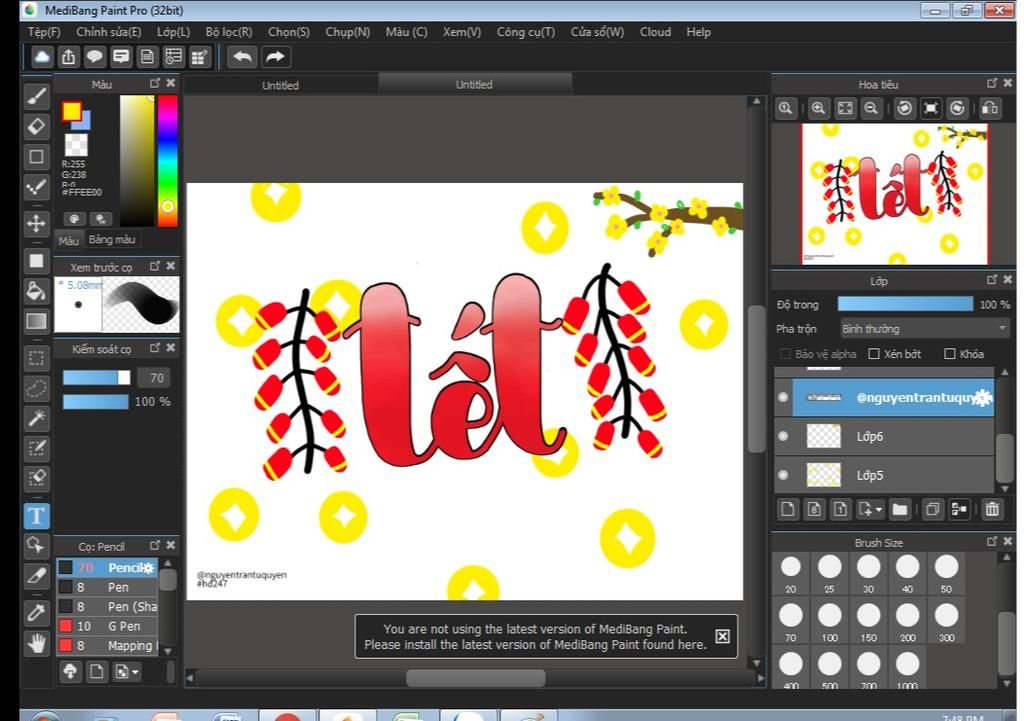
Task: Create a new layer folder
Action: click(x=900, y=509)
